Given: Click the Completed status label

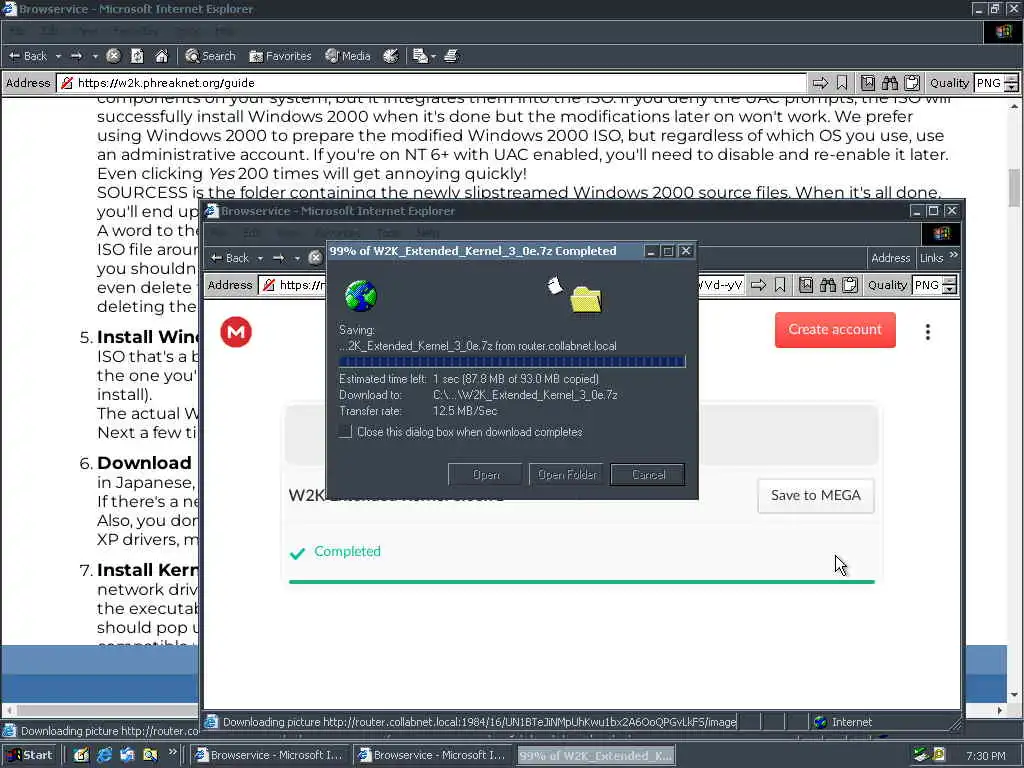Looking at the screenshot, I should 347,551.
